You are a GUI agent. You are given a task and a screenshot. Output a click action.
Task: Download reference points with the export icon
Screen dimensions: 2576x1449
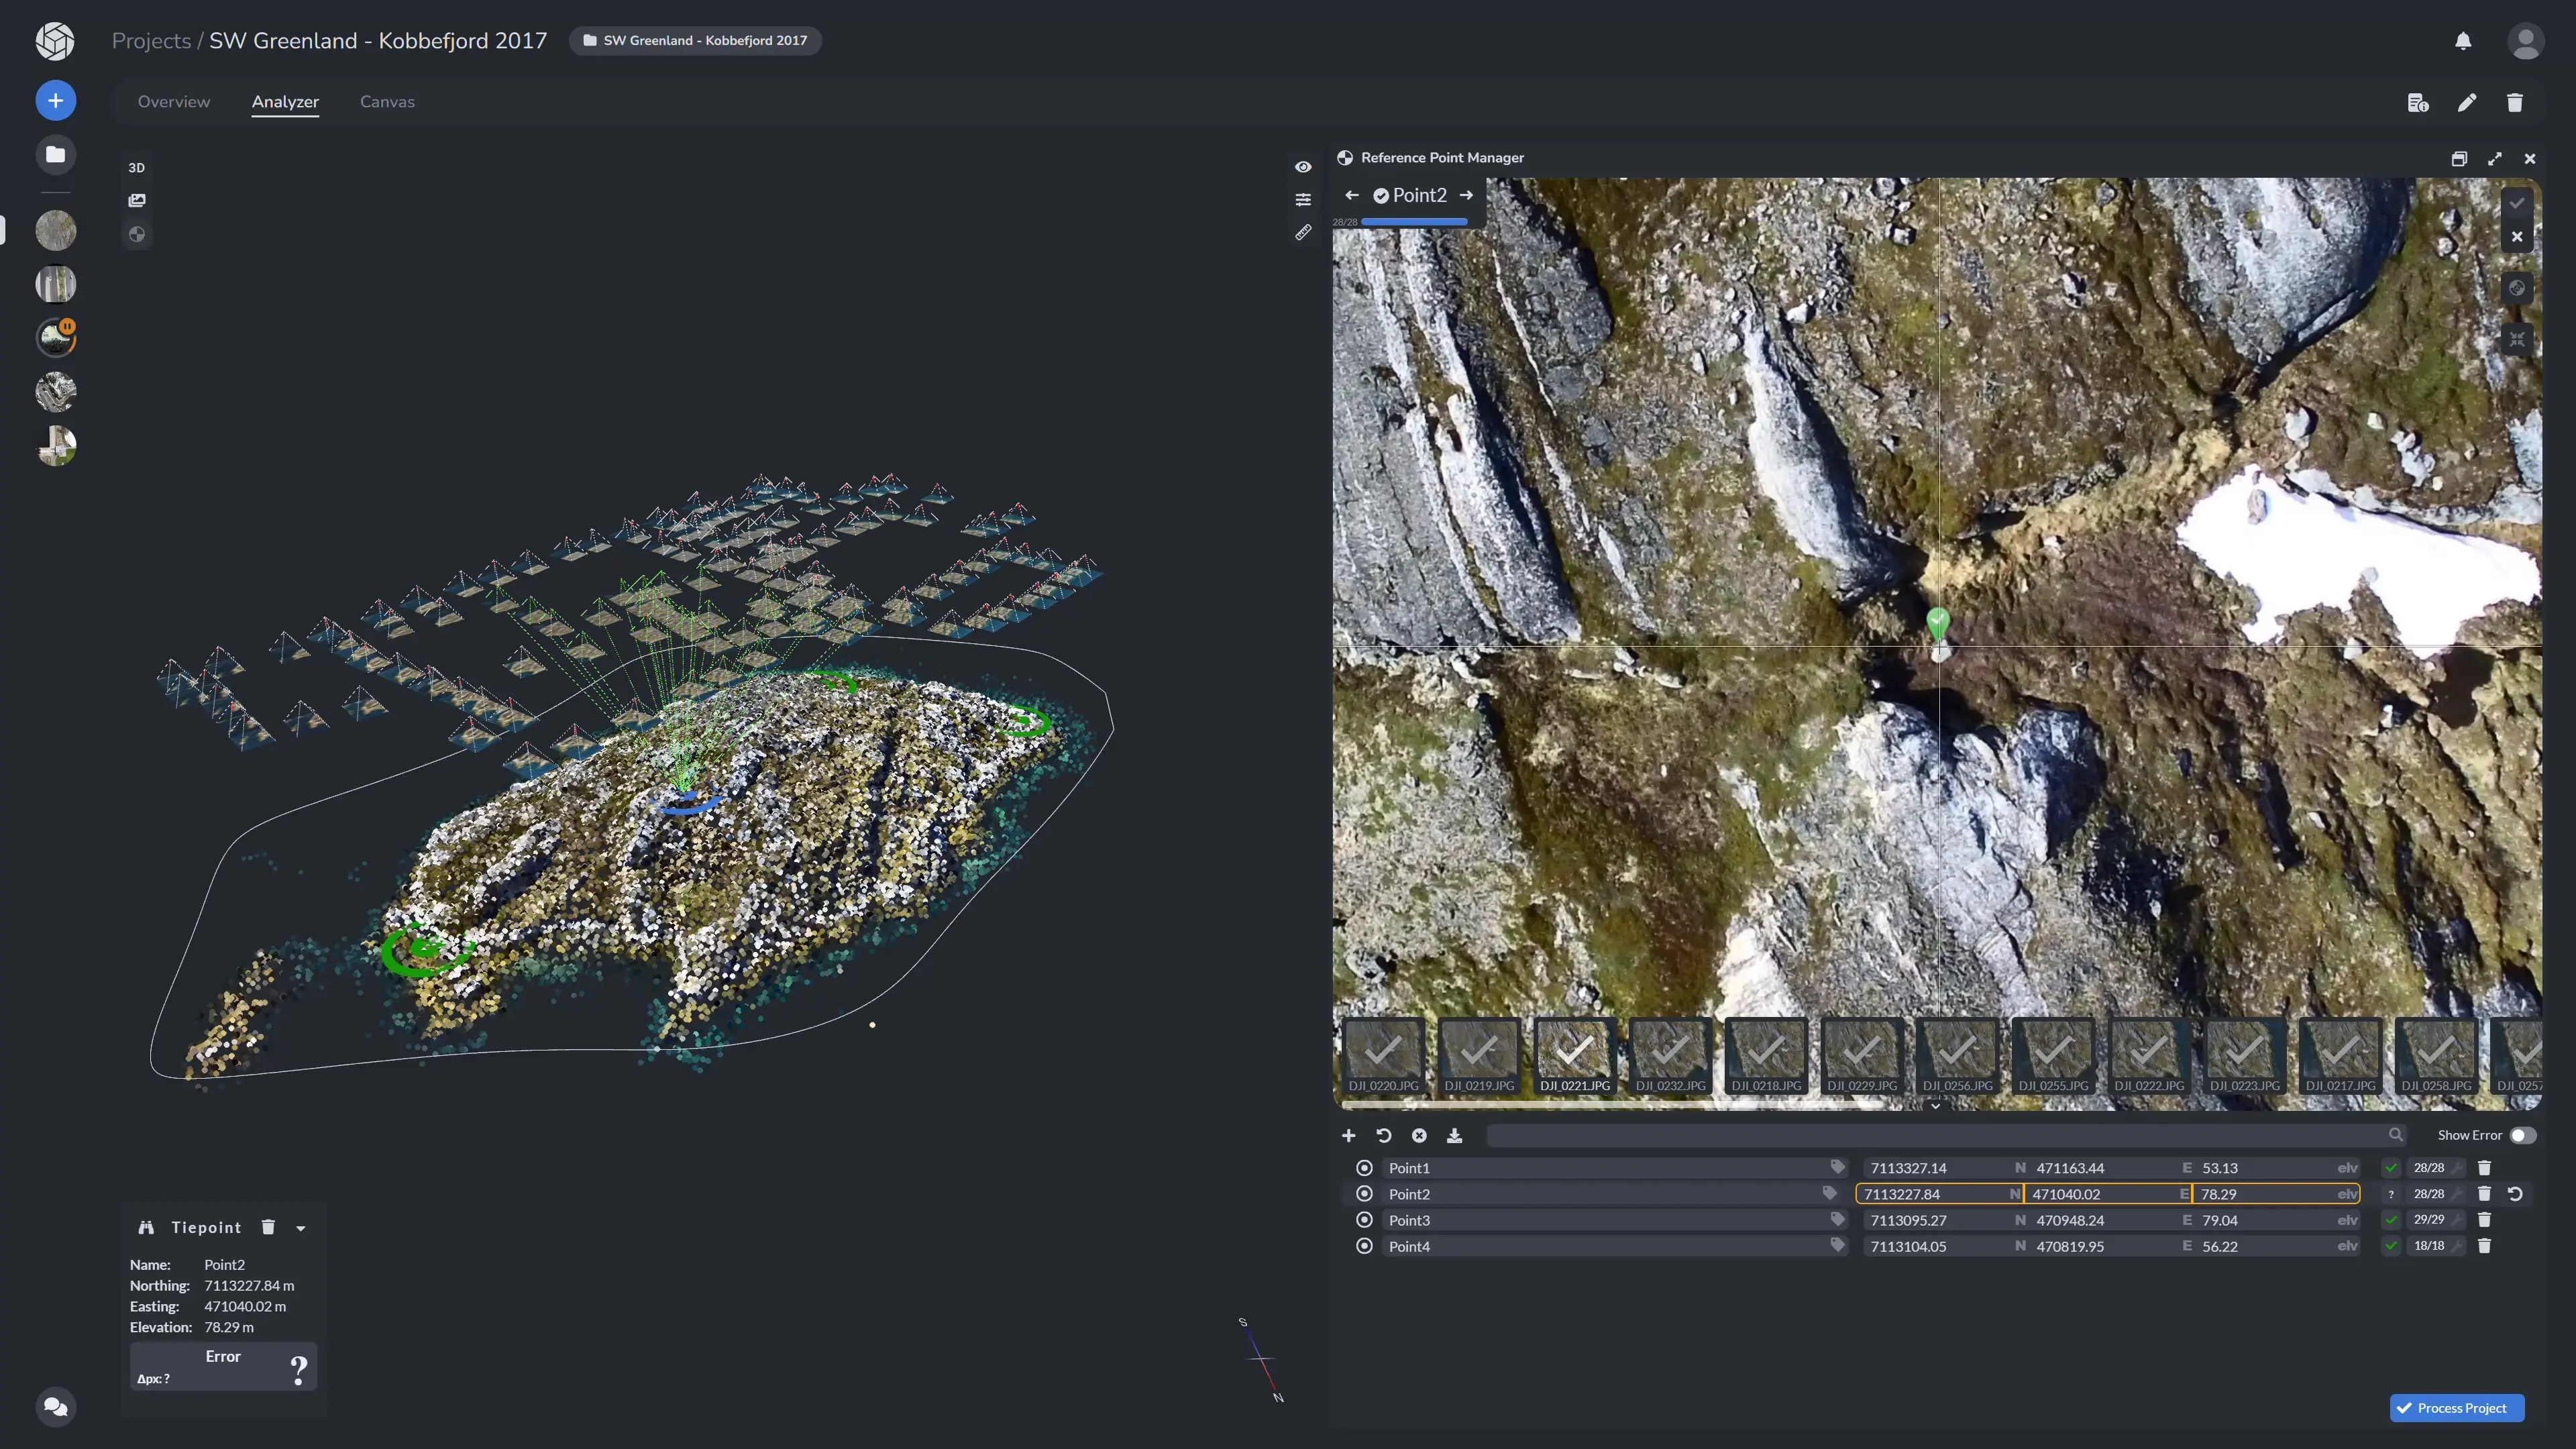pyautogui.click(x=1454, y=1135)
